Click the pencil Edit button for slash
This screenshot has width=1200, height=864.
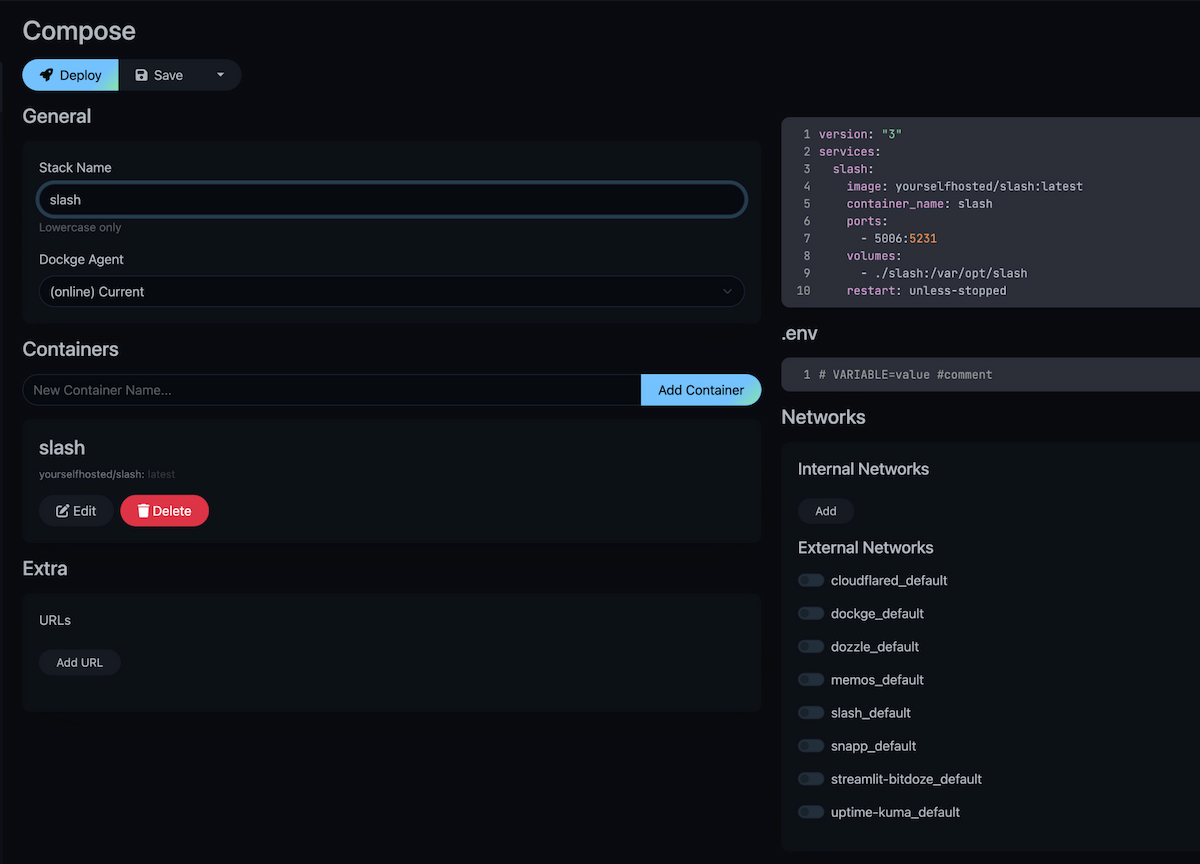coord(76,511)
